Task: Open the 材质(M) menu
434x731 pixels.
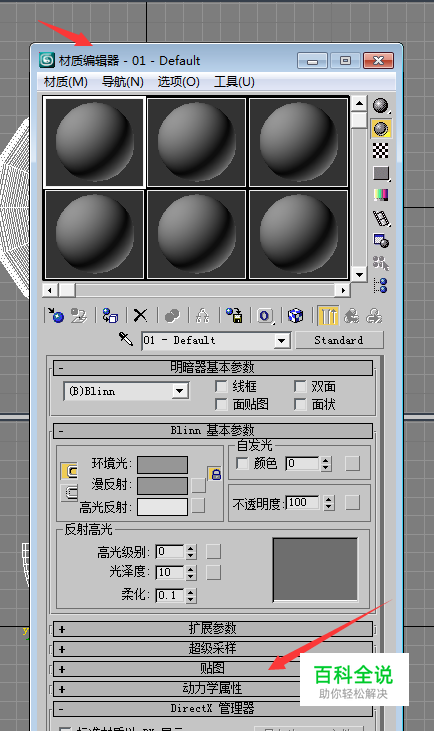Action: click(x=66, y=82)
